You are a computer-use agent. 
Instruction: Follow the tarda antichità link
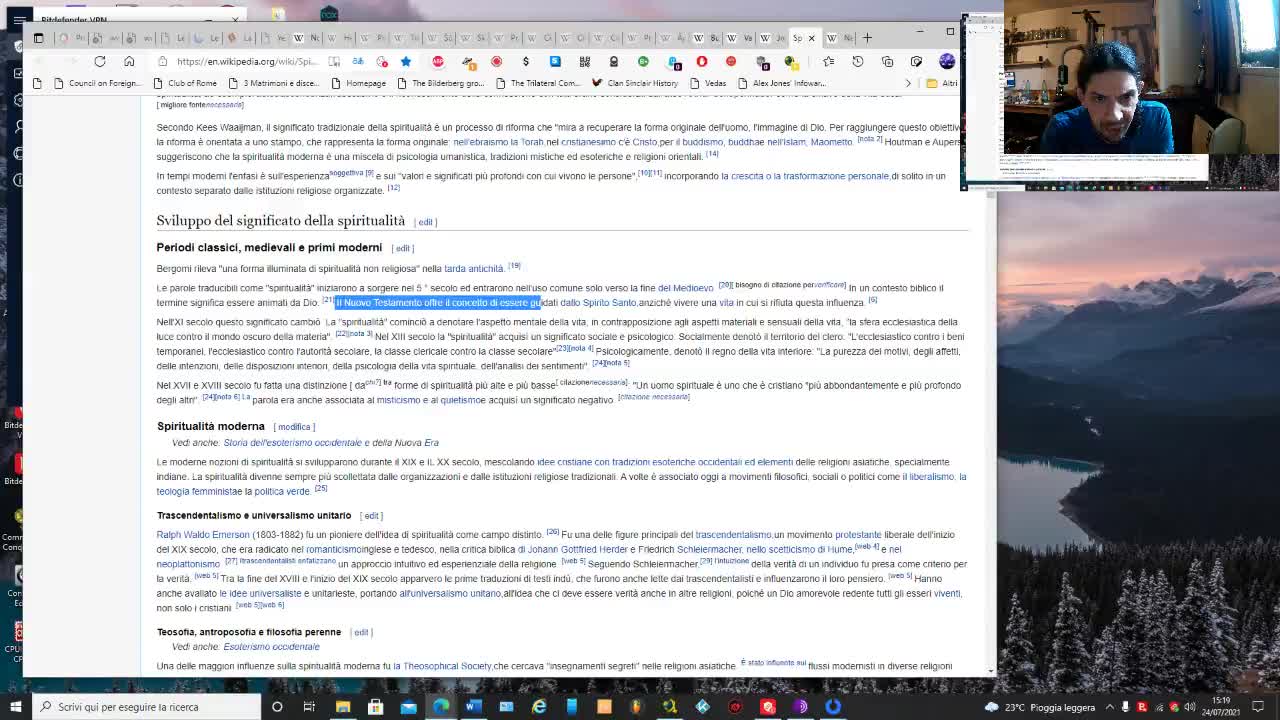473,269
